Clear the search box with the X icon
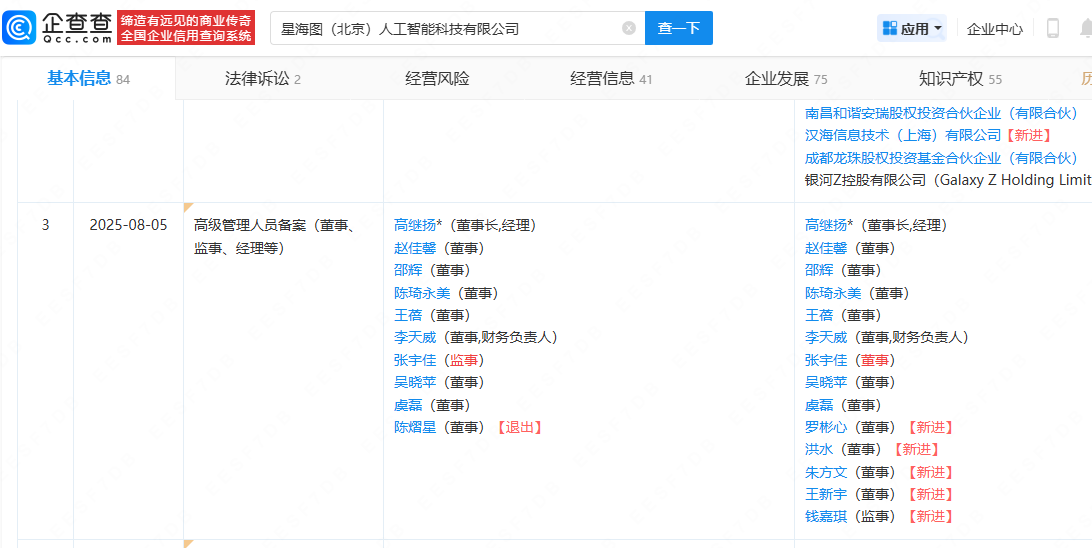 click(629, 29)
